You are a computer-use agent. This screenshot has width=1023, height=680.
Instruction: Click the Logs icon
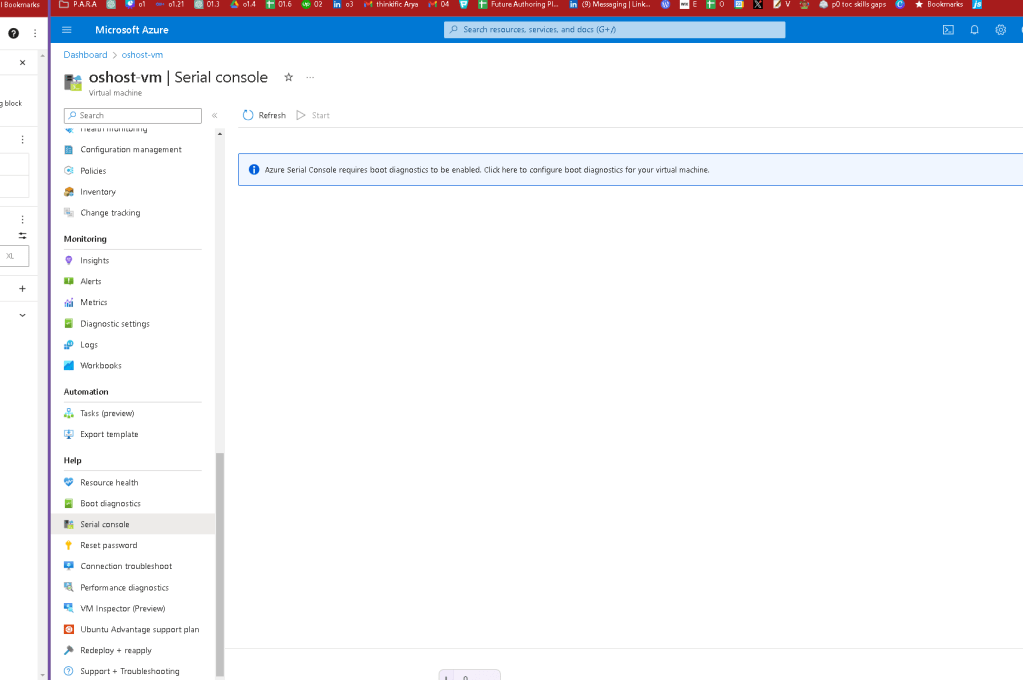click(x=69, y=345)
